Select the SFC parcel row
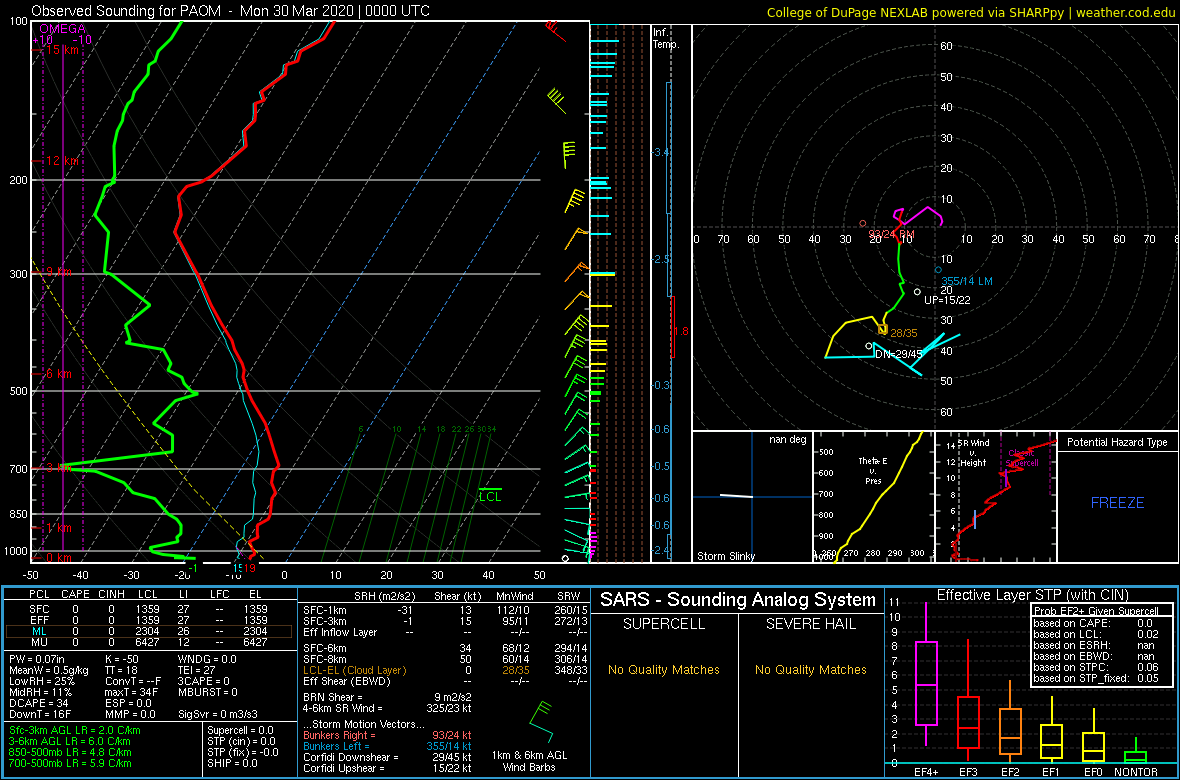The width and height of the screenshot is (1180, 780). point(149,607)
